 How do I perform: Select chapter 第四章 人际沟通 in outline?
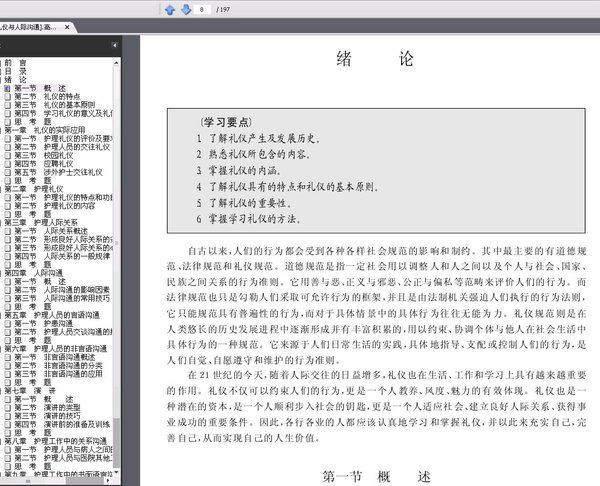tap(39, 273)
